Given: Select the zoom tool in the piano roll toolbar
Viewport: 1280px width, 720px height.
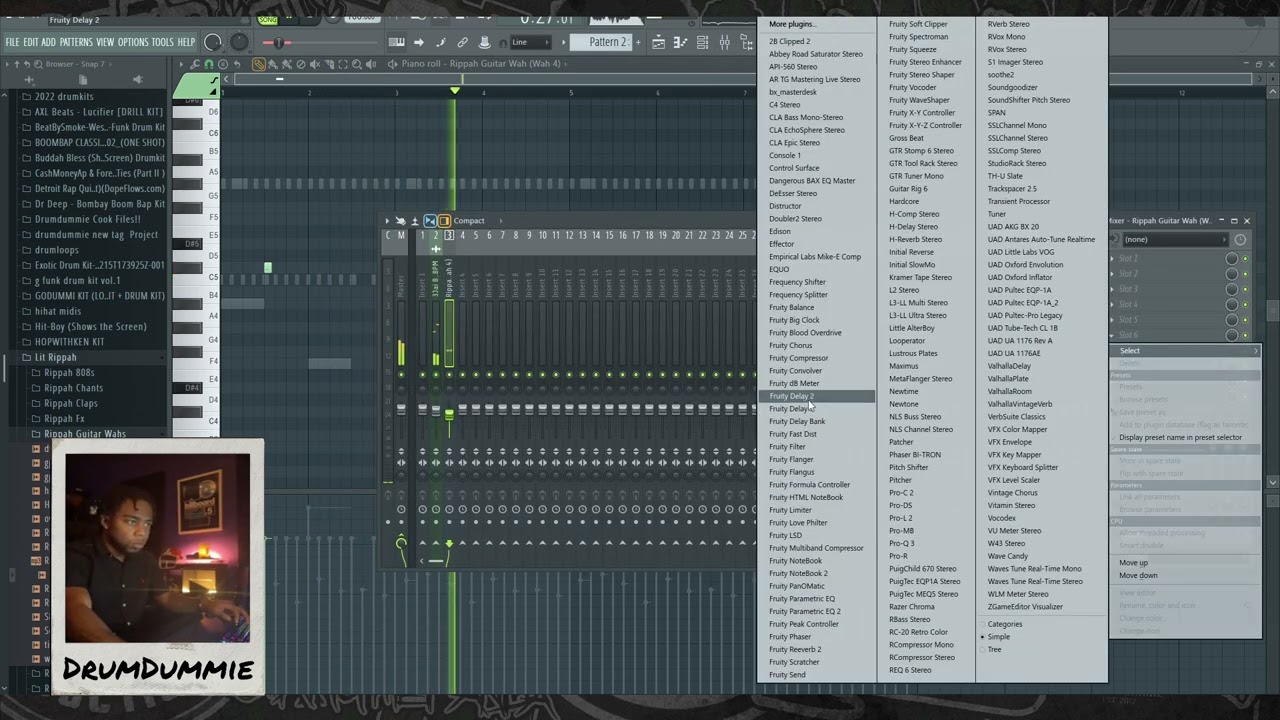Looking at the screenshot, I should point(356,63).
